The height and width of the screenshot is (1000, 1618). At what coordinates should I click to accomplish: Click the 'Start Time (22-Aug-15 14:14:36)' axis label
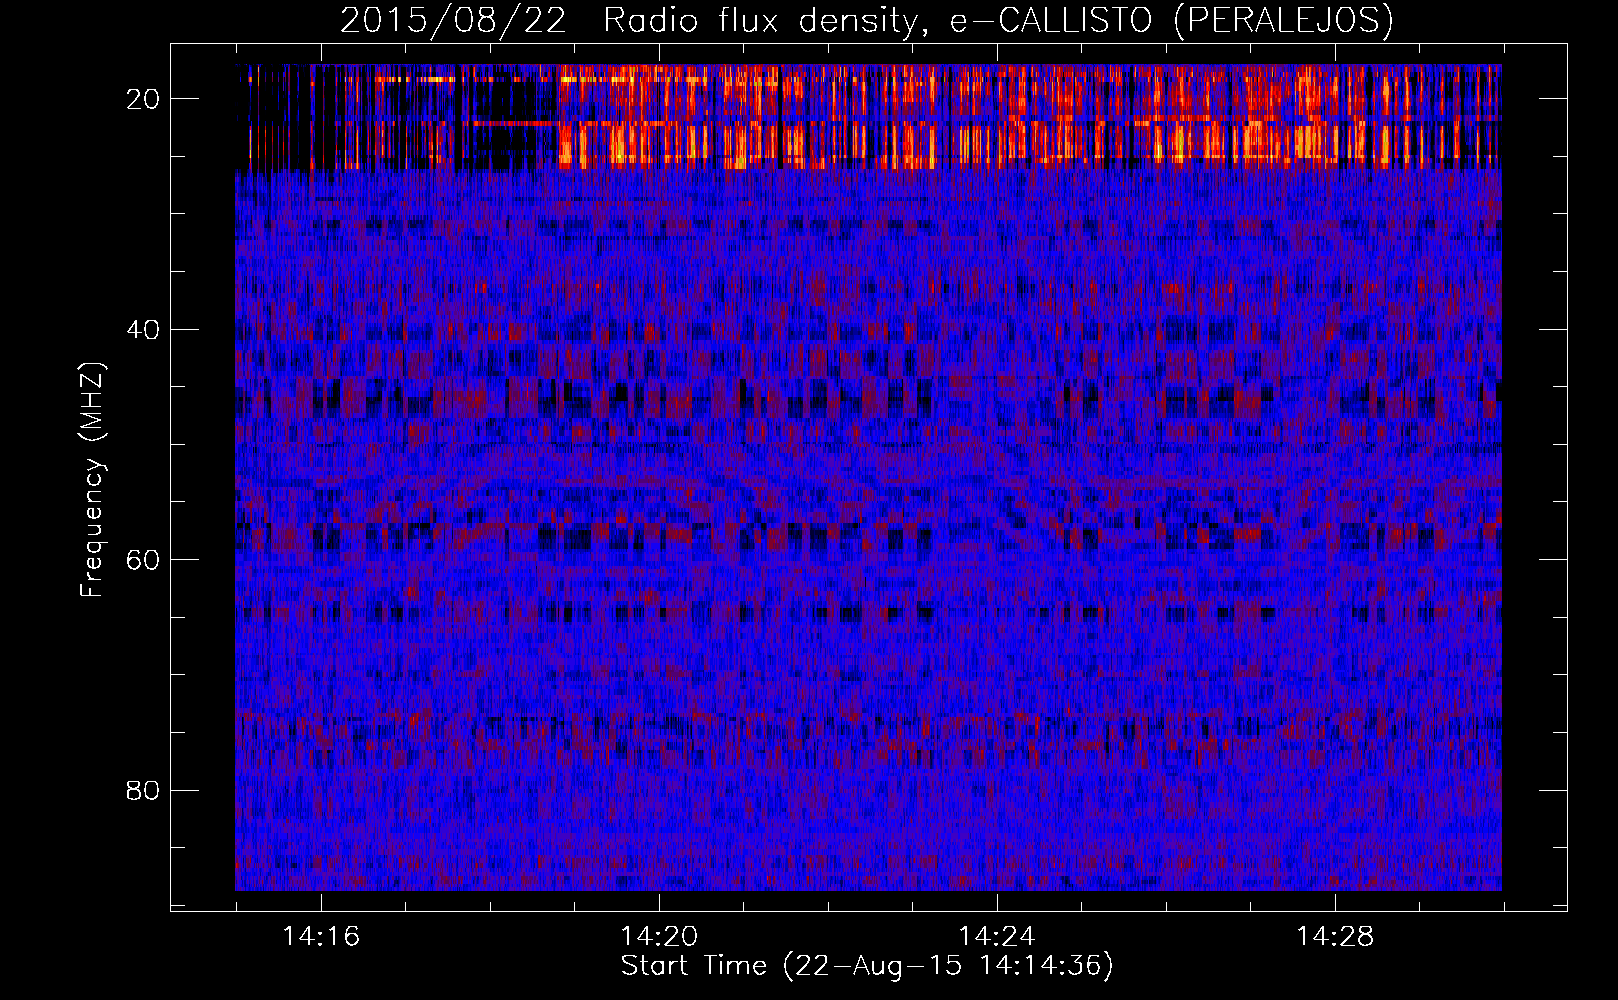[x=867, y=966]
